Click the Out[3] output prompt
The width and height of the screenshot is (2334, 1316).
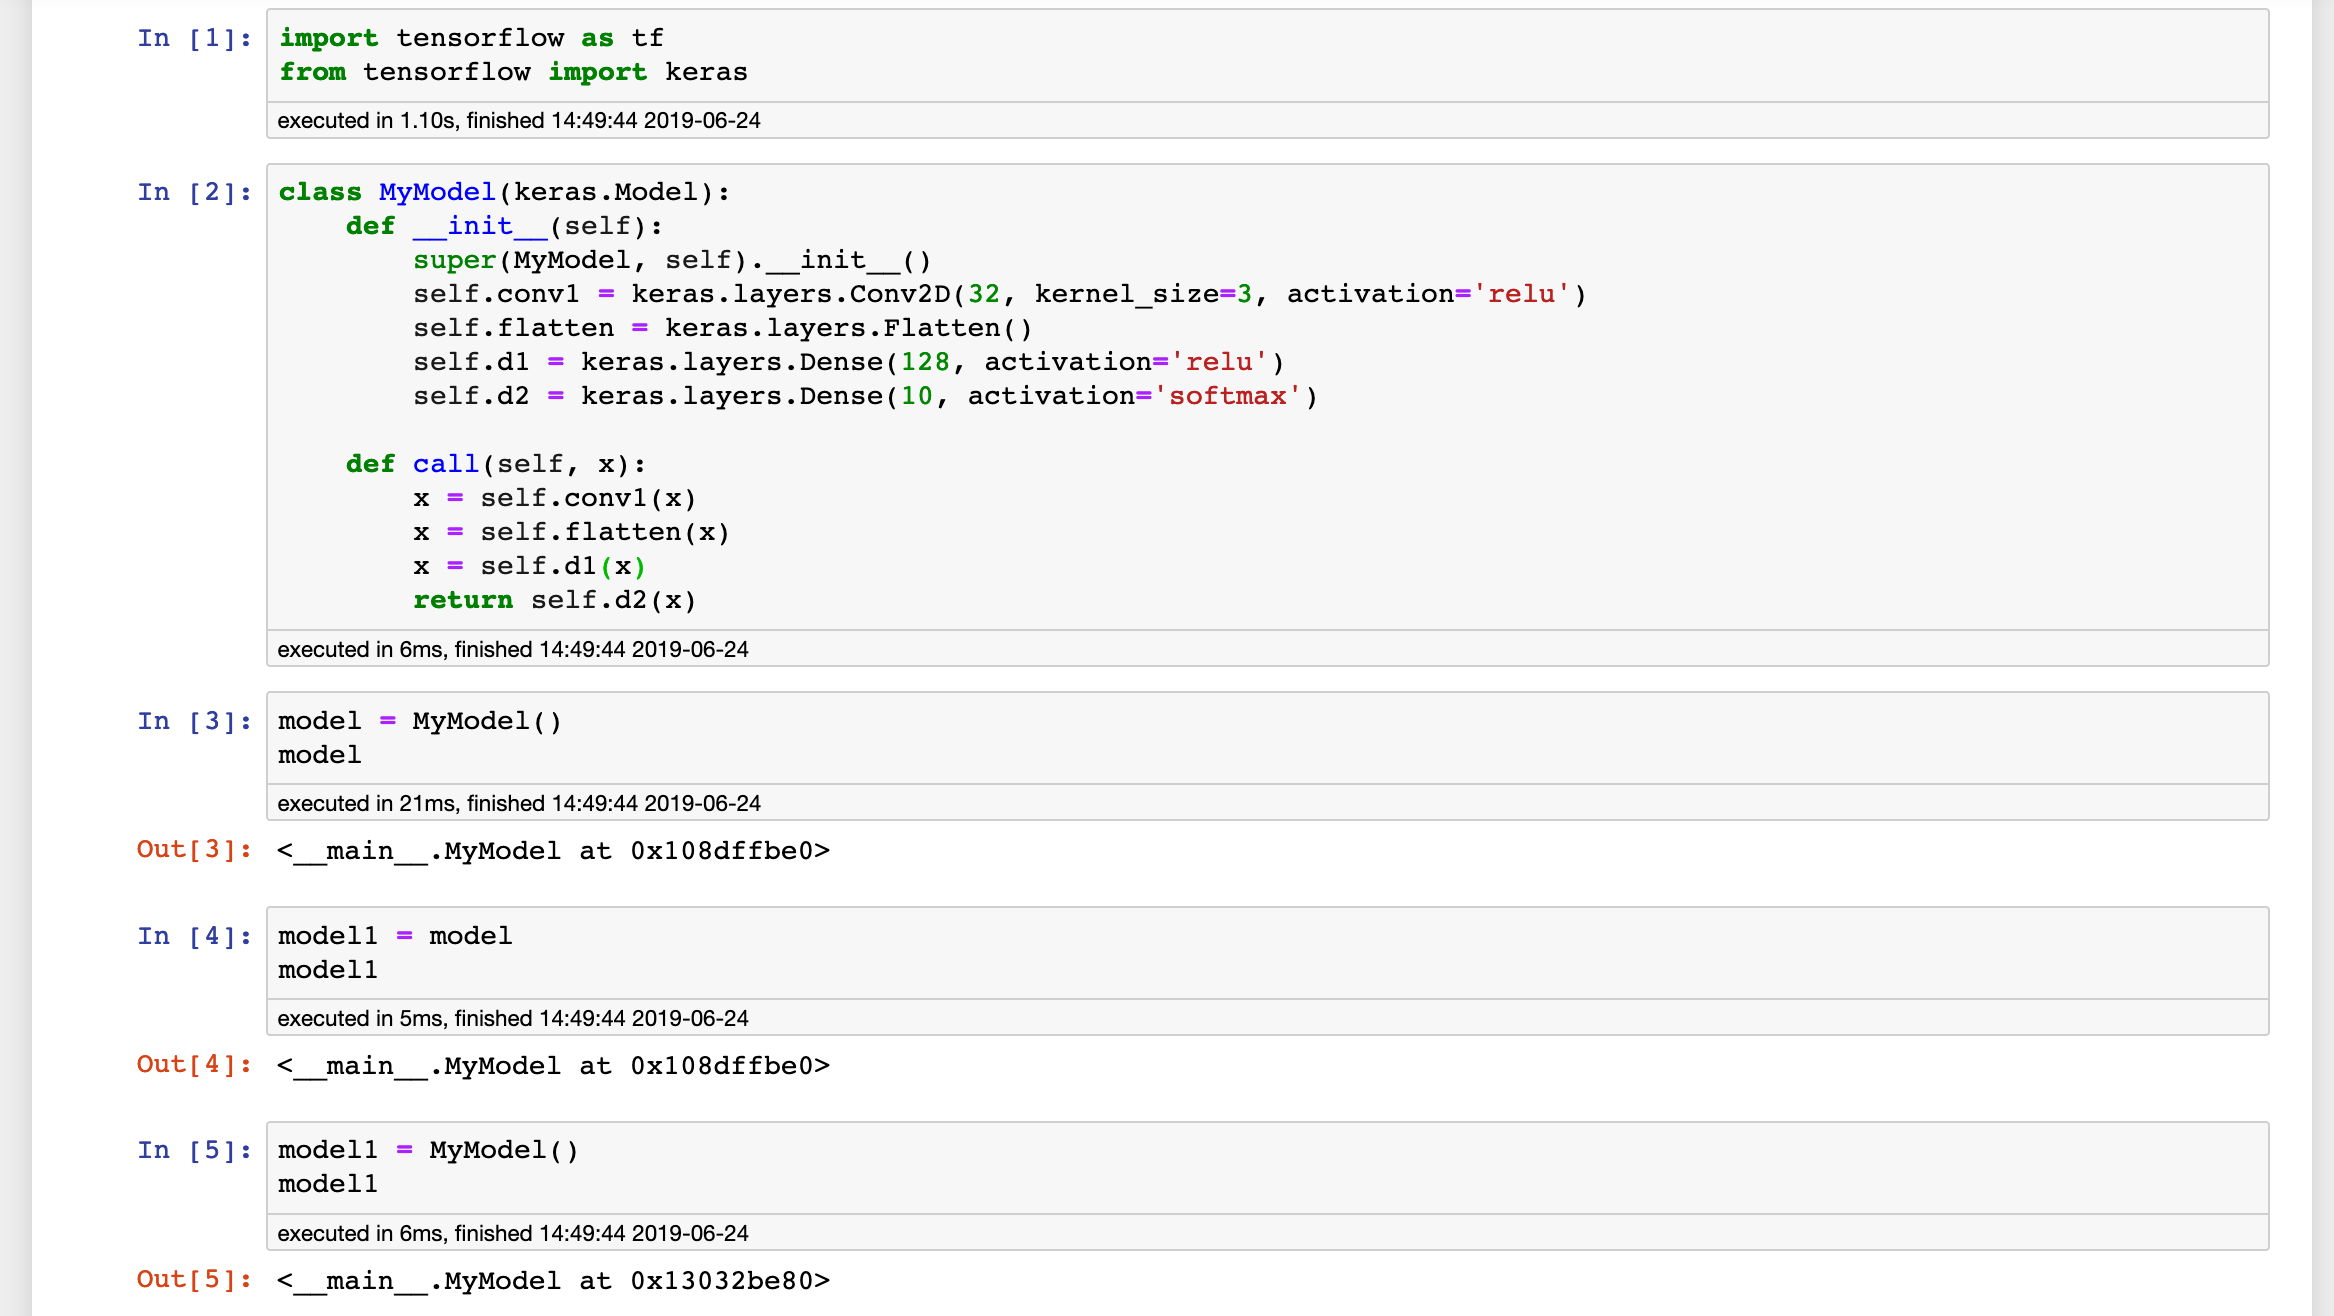coord(194,850)
